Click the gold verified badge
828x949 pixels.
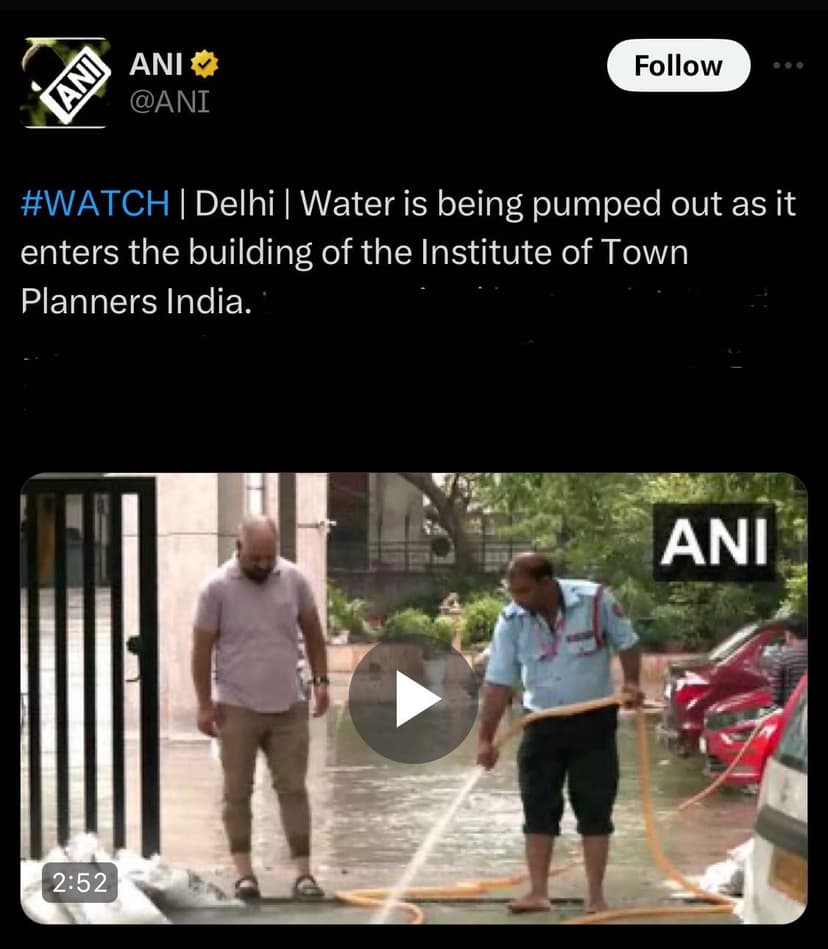coord(205,64)
